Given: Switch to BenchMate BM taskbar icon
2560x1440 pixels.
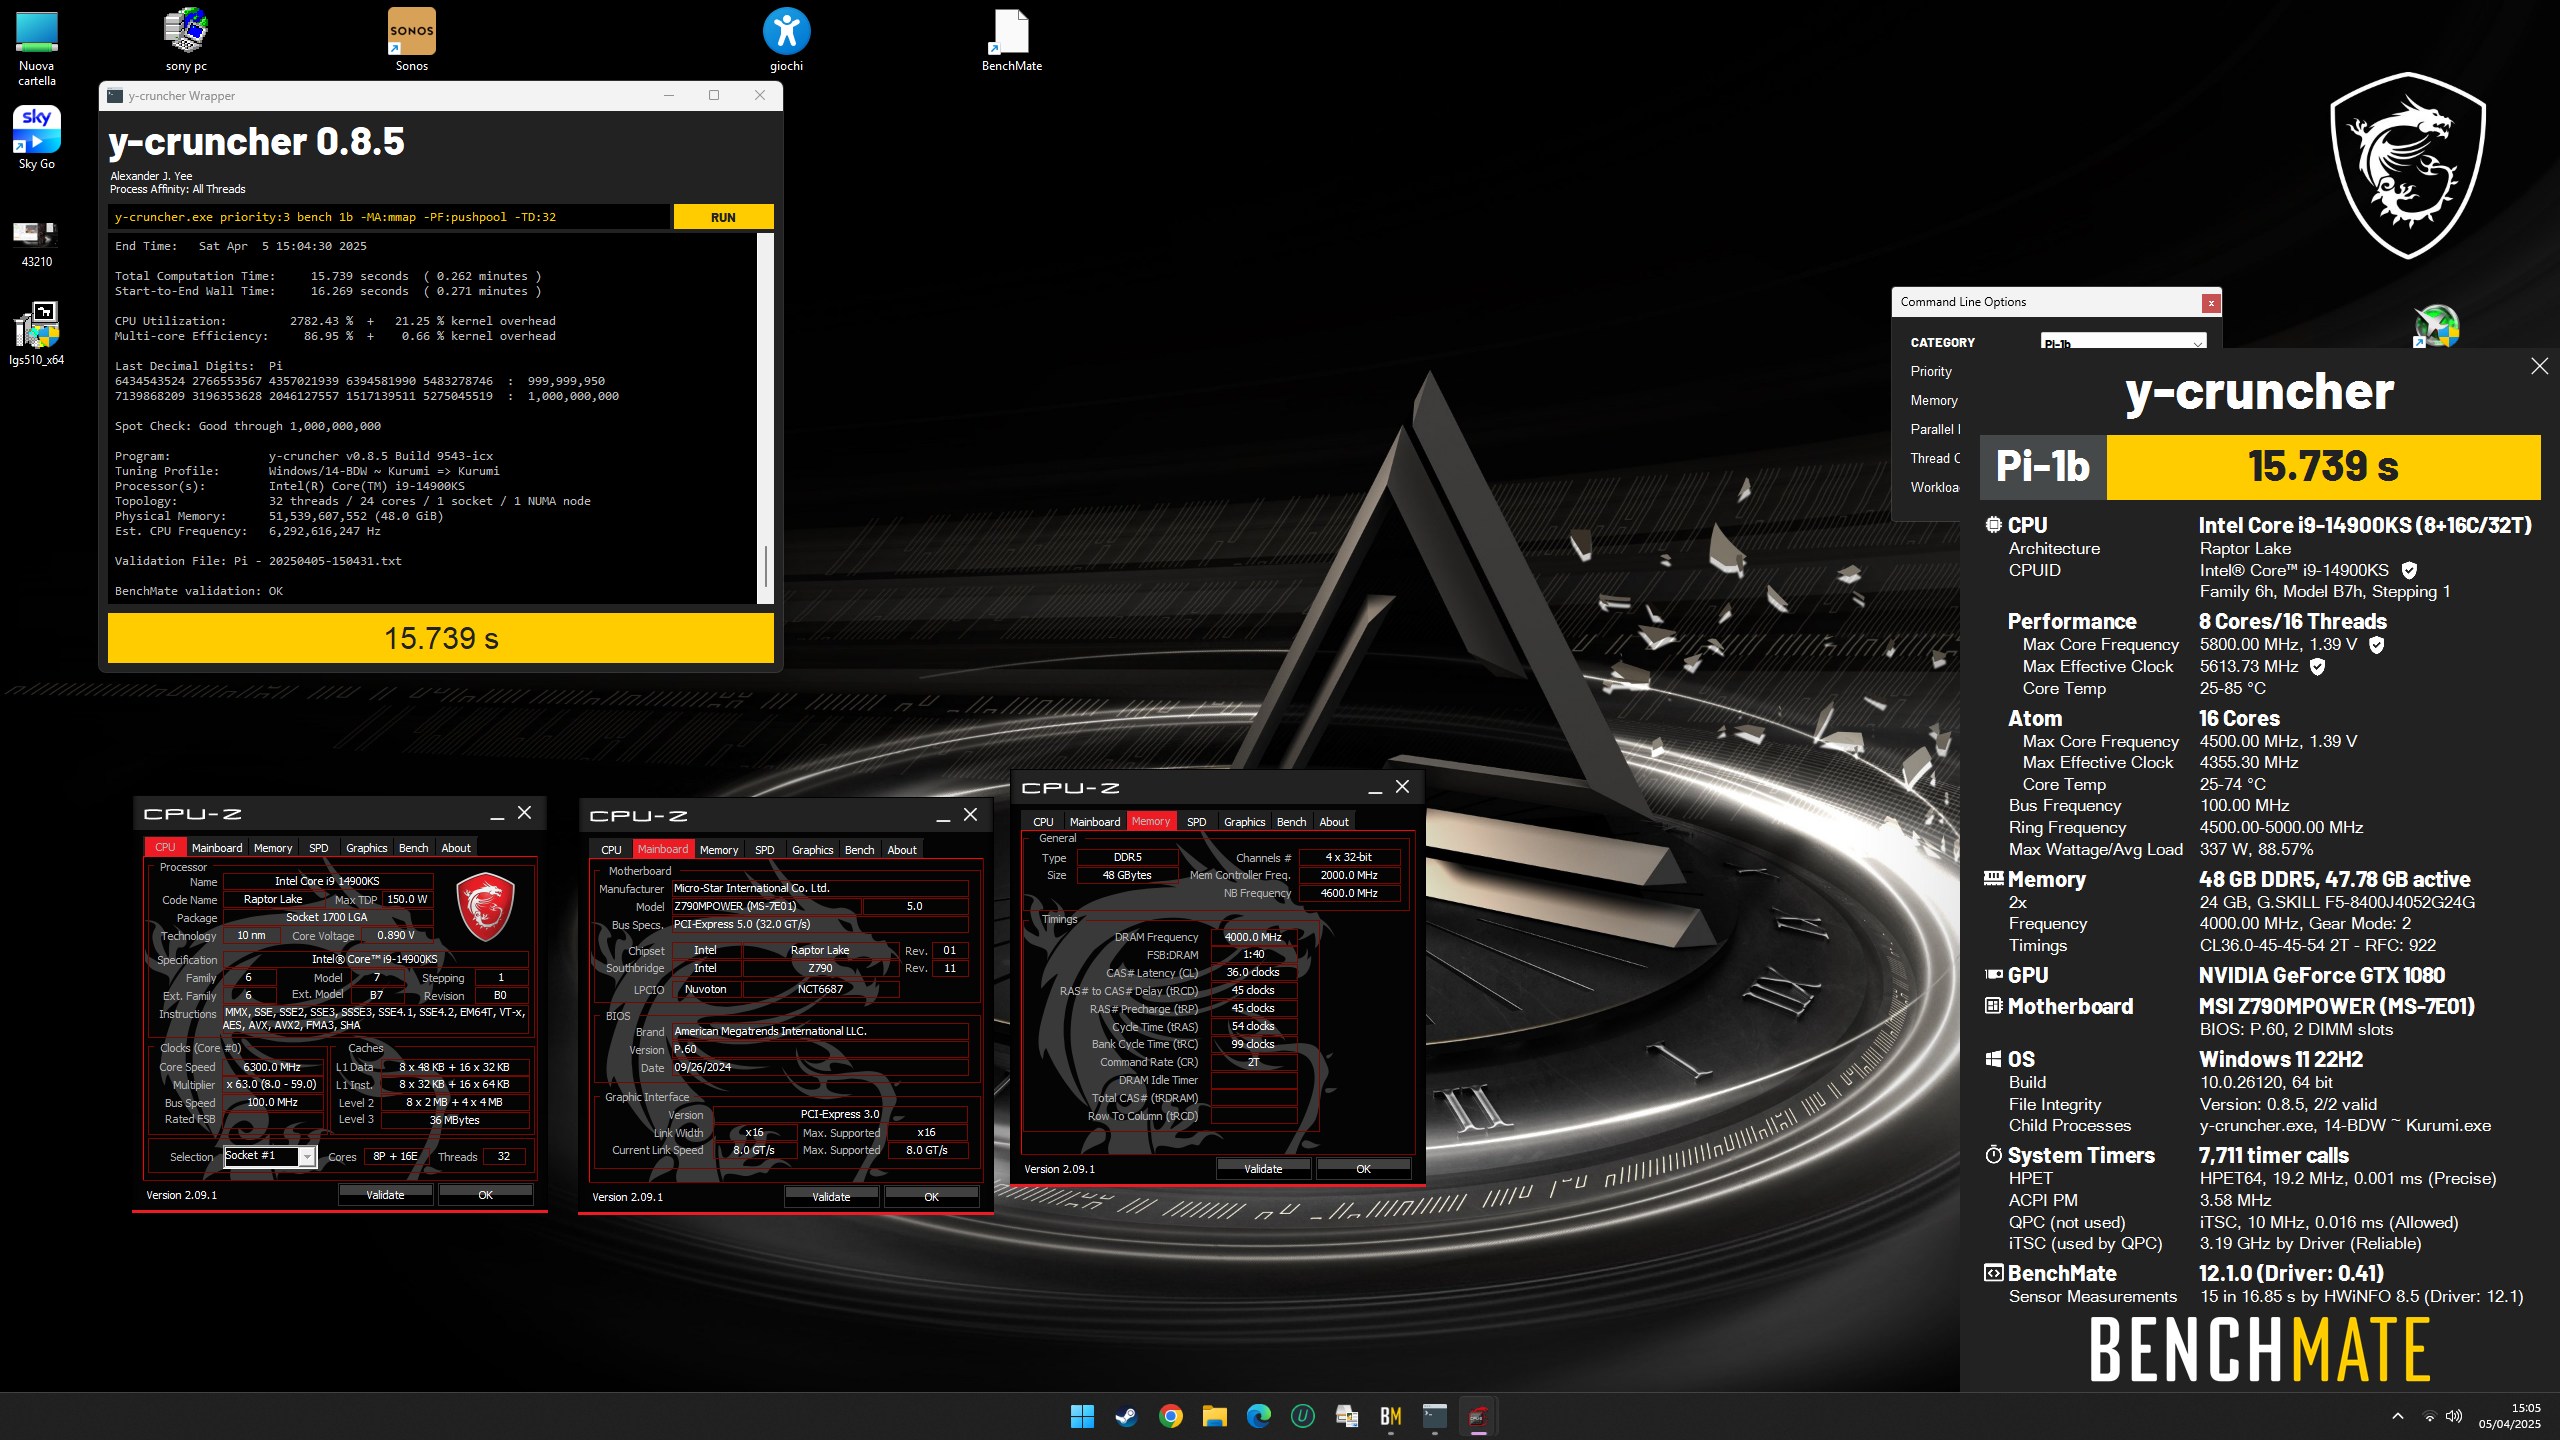Looking at the screenshot, I should pyautogui.click(x=1390, y=1416).
